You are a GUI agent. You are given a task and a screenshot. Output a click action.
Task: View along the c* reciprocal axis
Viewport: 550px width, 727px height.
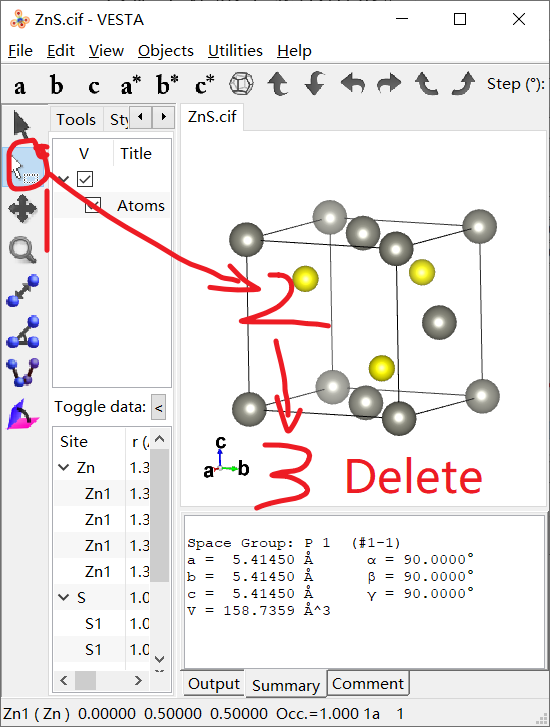[204, 85]
